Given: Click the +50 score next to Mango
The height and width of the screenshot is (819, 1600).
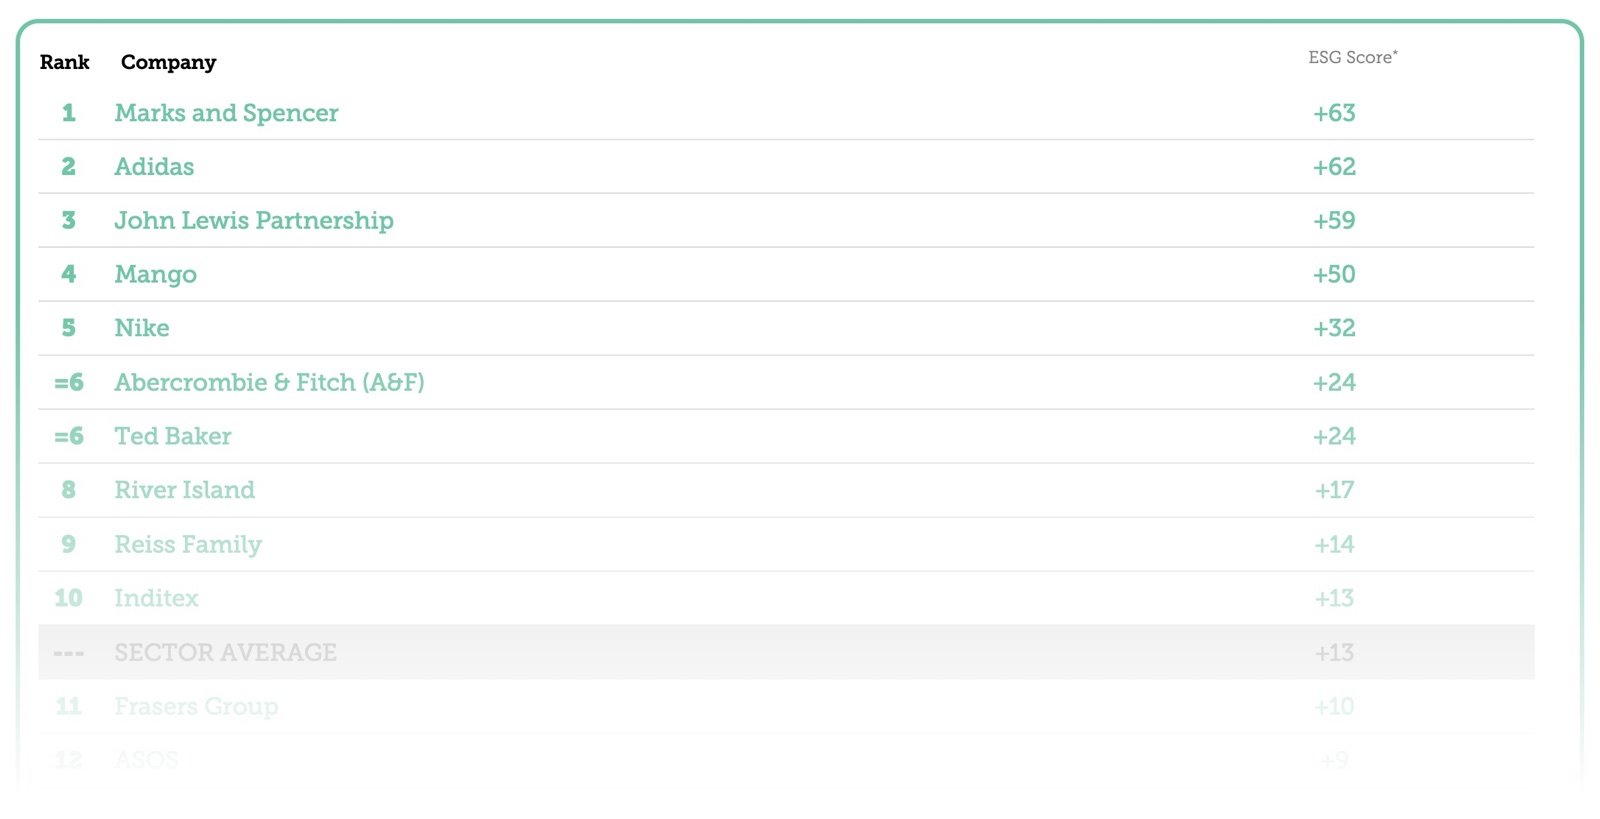Looking at the screenshot, I should tap(1334, 275).
